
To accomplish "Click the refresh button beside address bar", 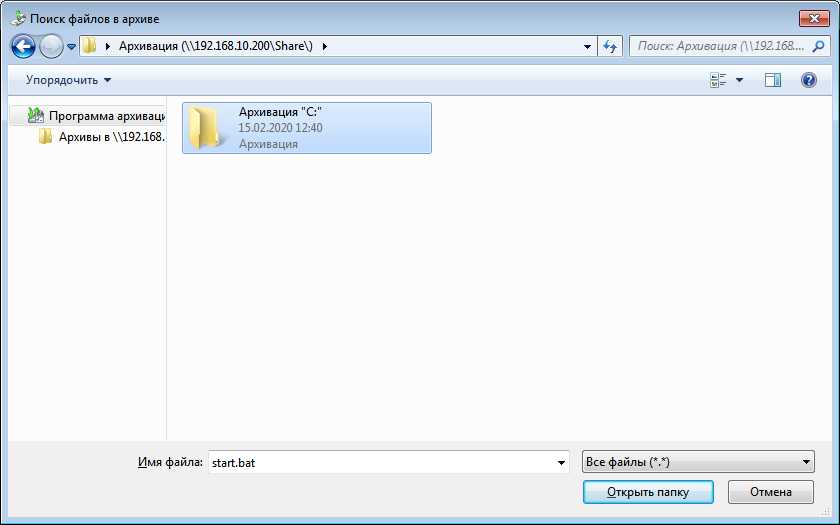I will point(611,46).
